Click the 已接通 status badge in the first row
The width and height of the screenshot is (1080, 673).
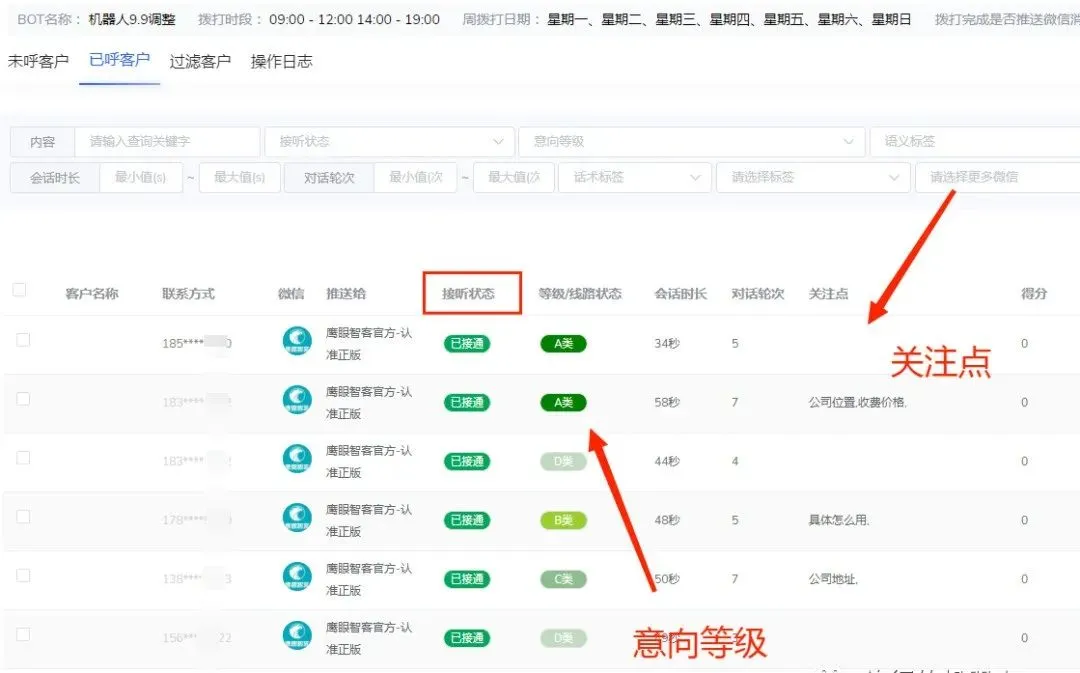tap(466, 343)
